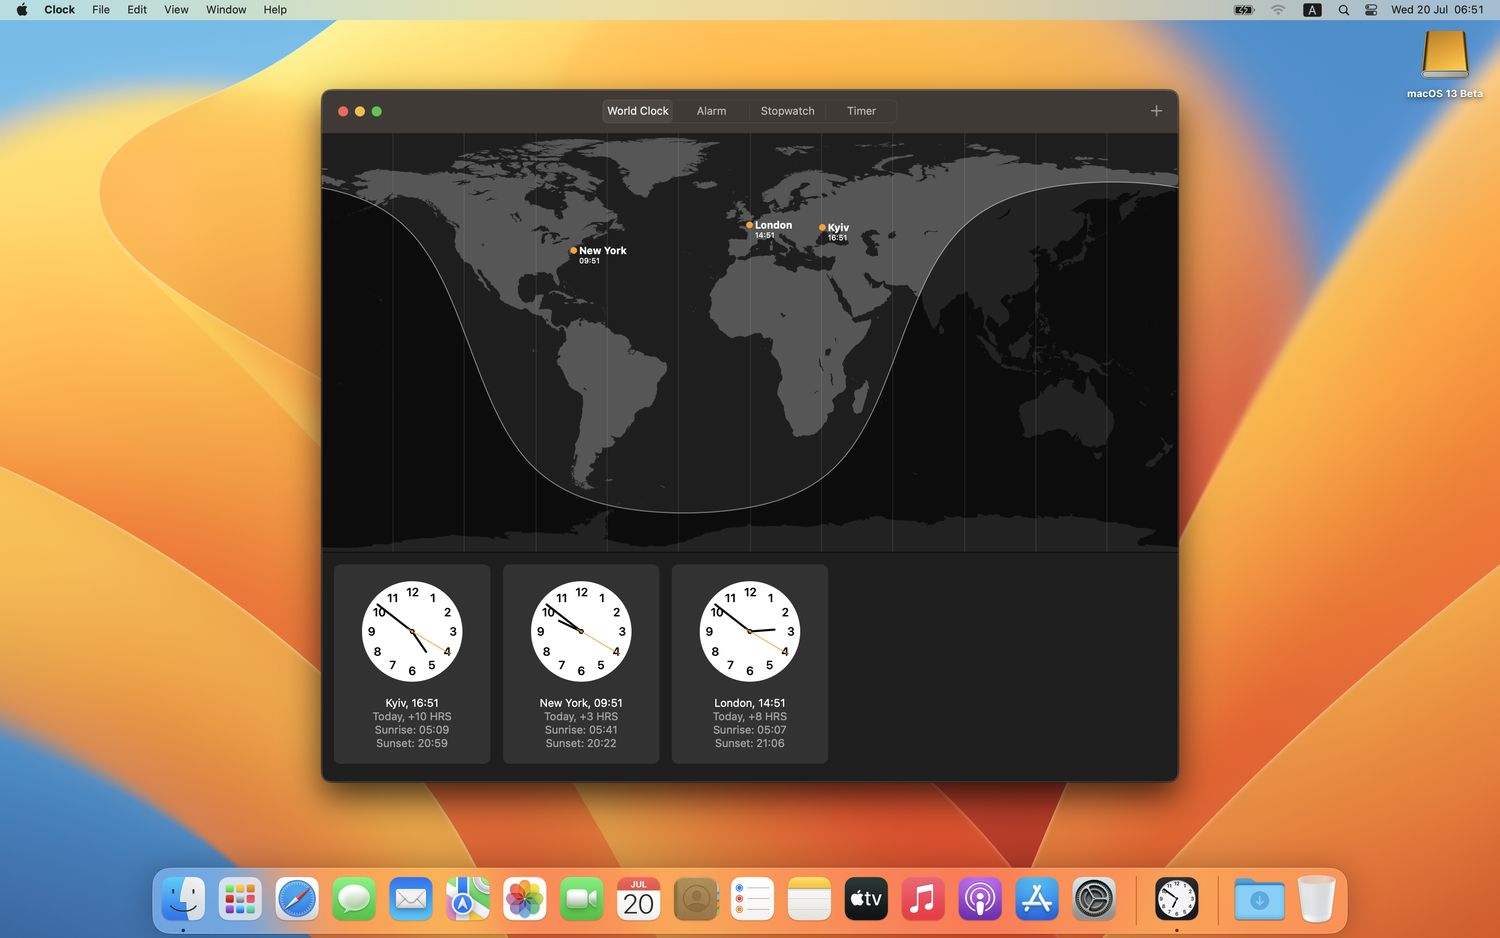Viewport: 1500px width, 938px height.
Task: Zoom the Clock window with green button
Action: click(x=377, y=111)
